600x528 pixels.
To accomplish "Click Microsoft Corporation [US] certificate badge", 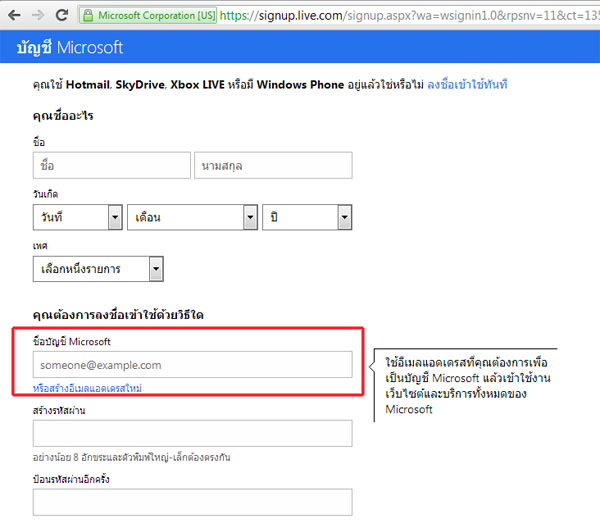I will 148,16.
